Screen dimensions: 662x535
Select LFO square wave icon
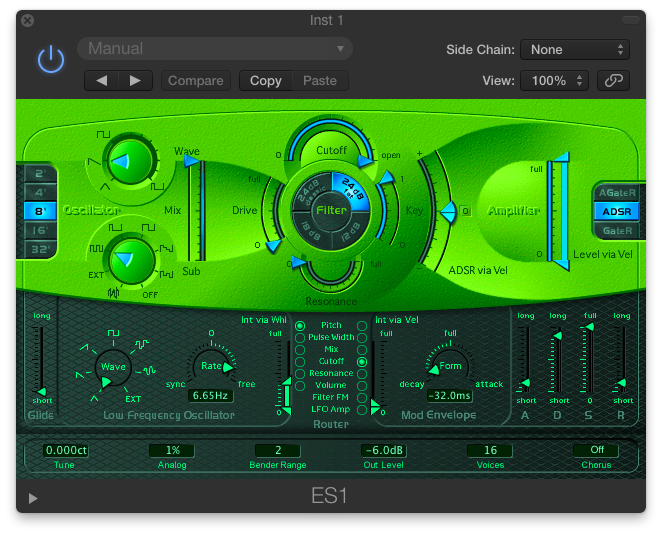coord(113,333)
